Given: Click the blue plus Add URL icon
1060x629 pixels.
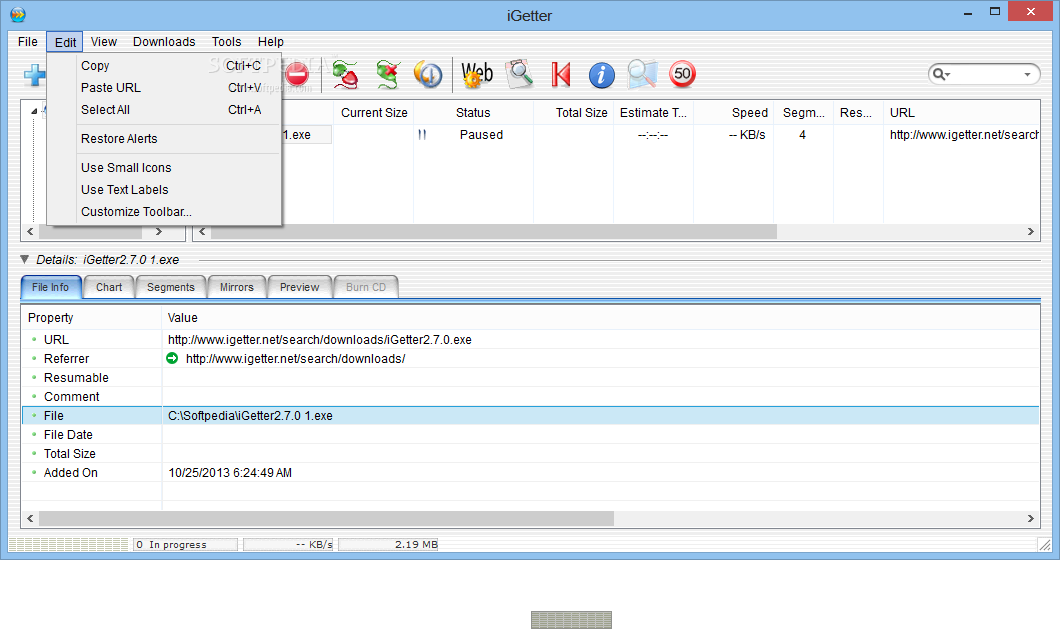Looking at the screenshot, I should point(34,74).
